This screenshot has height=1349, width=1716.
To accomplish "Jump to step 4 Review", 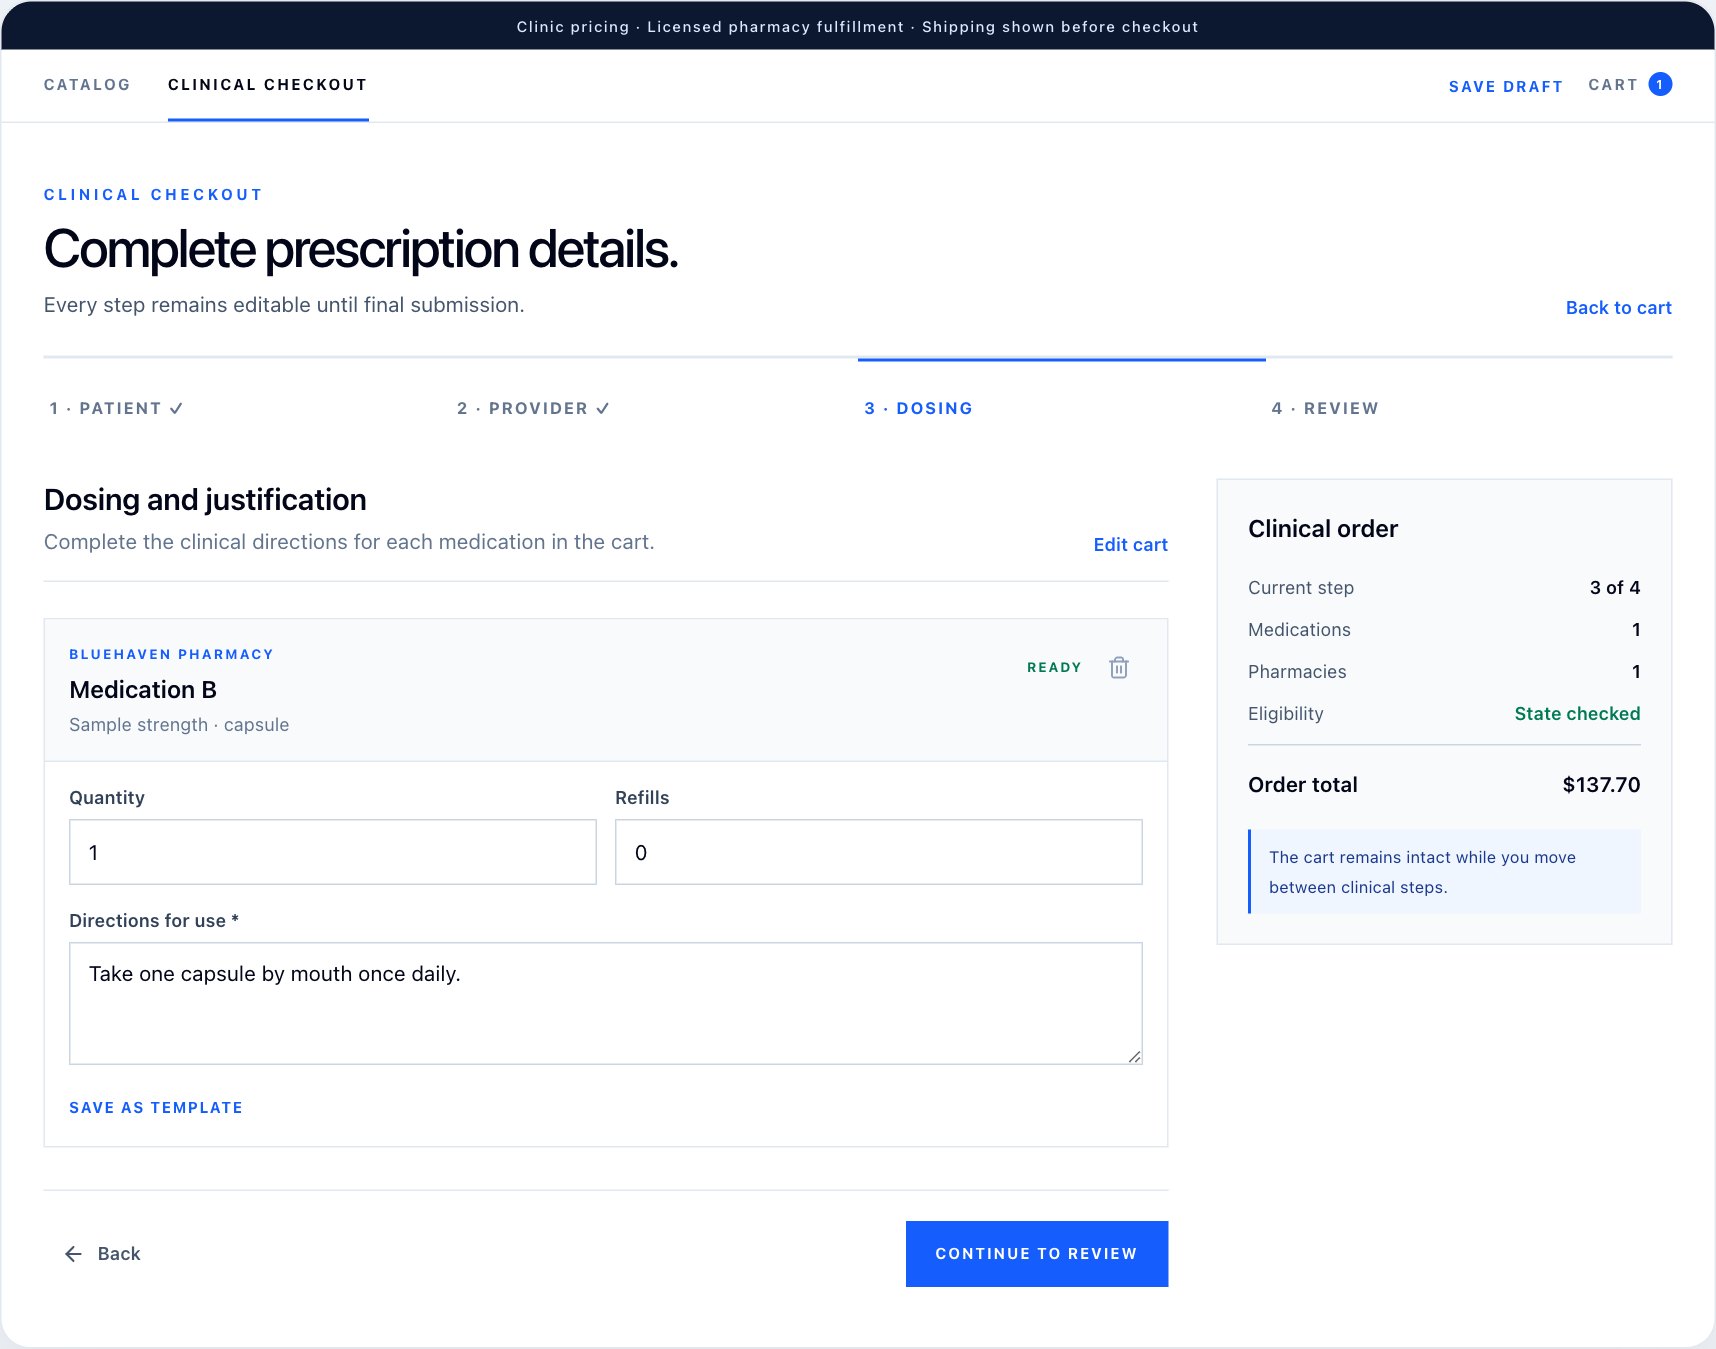I will [x=1325, y=408].
